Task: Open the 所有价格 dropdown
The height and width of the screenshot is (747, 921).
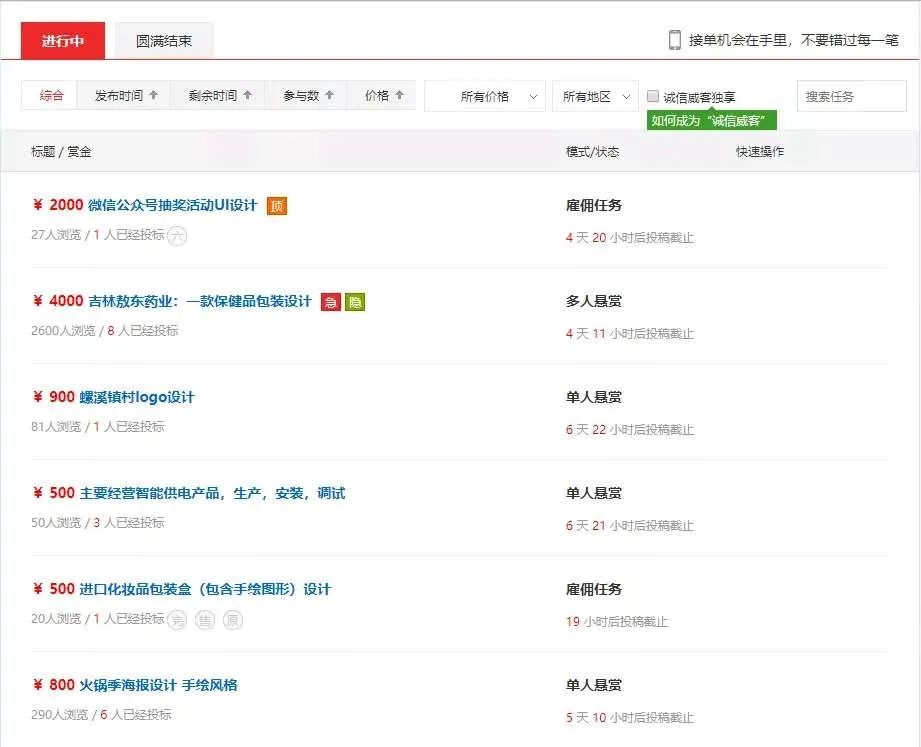Action: (x=484, y=96)
